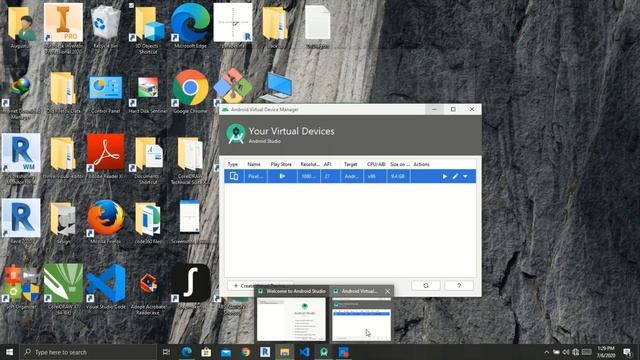Open AVD Manager help question mark button
Viewport: 640px width, 360px height.
point(458,285)
